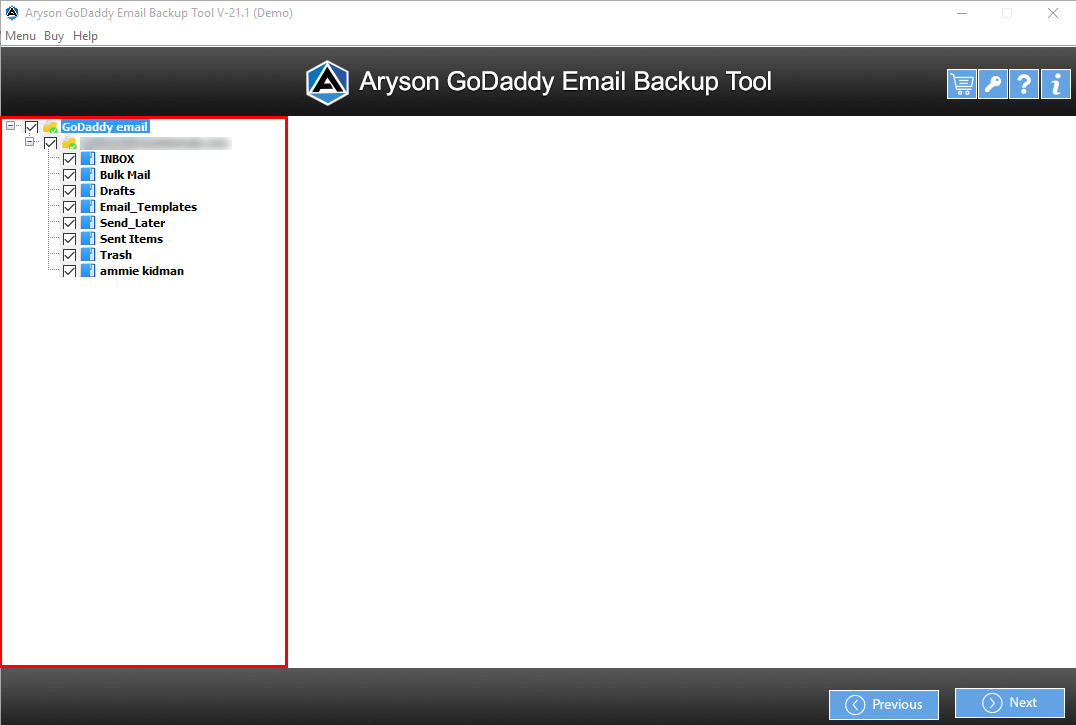Open the Menu menu
This screenshot has width=1076, height=725.
click(x=21, y=36)
